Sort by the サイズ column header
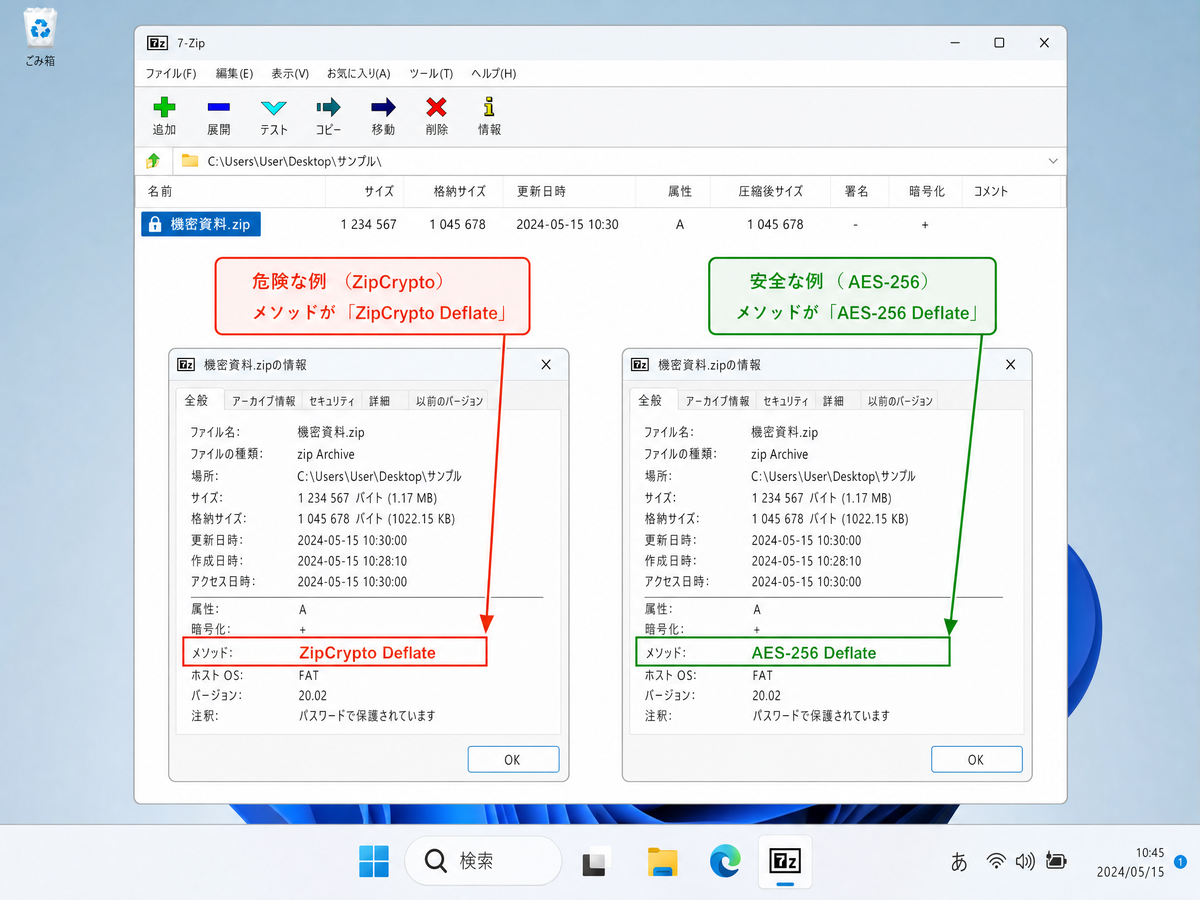The height and width of the screenshot is (900, 1200). click(364, 191)
